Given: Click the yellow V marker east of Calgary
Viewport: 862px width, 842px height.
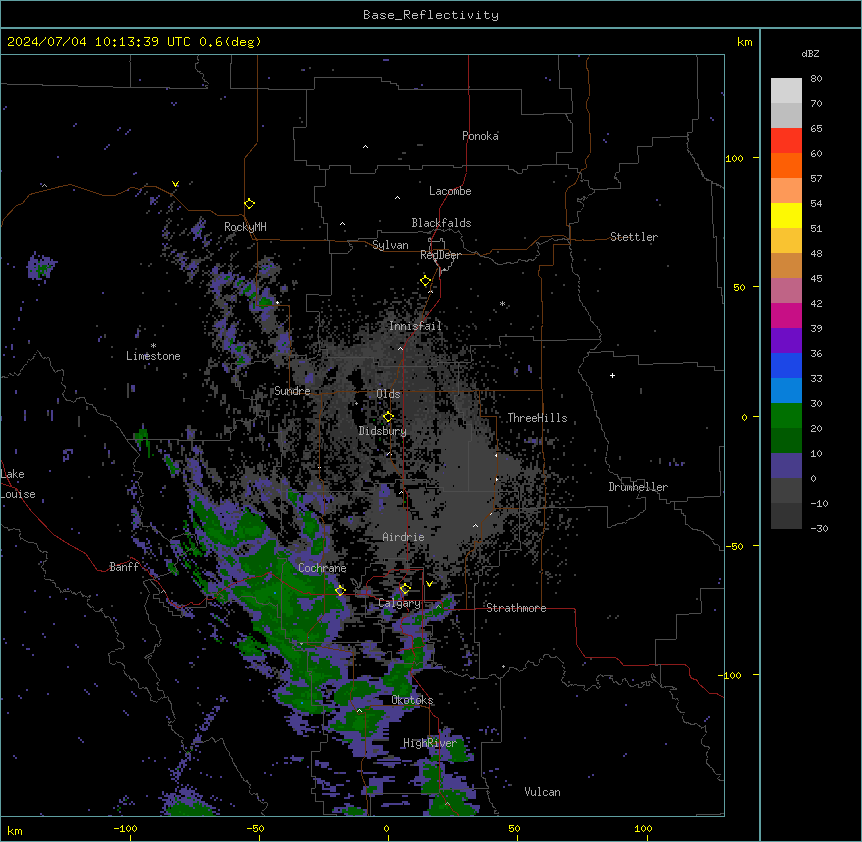Looking at the screenshot, I should 429,584.
